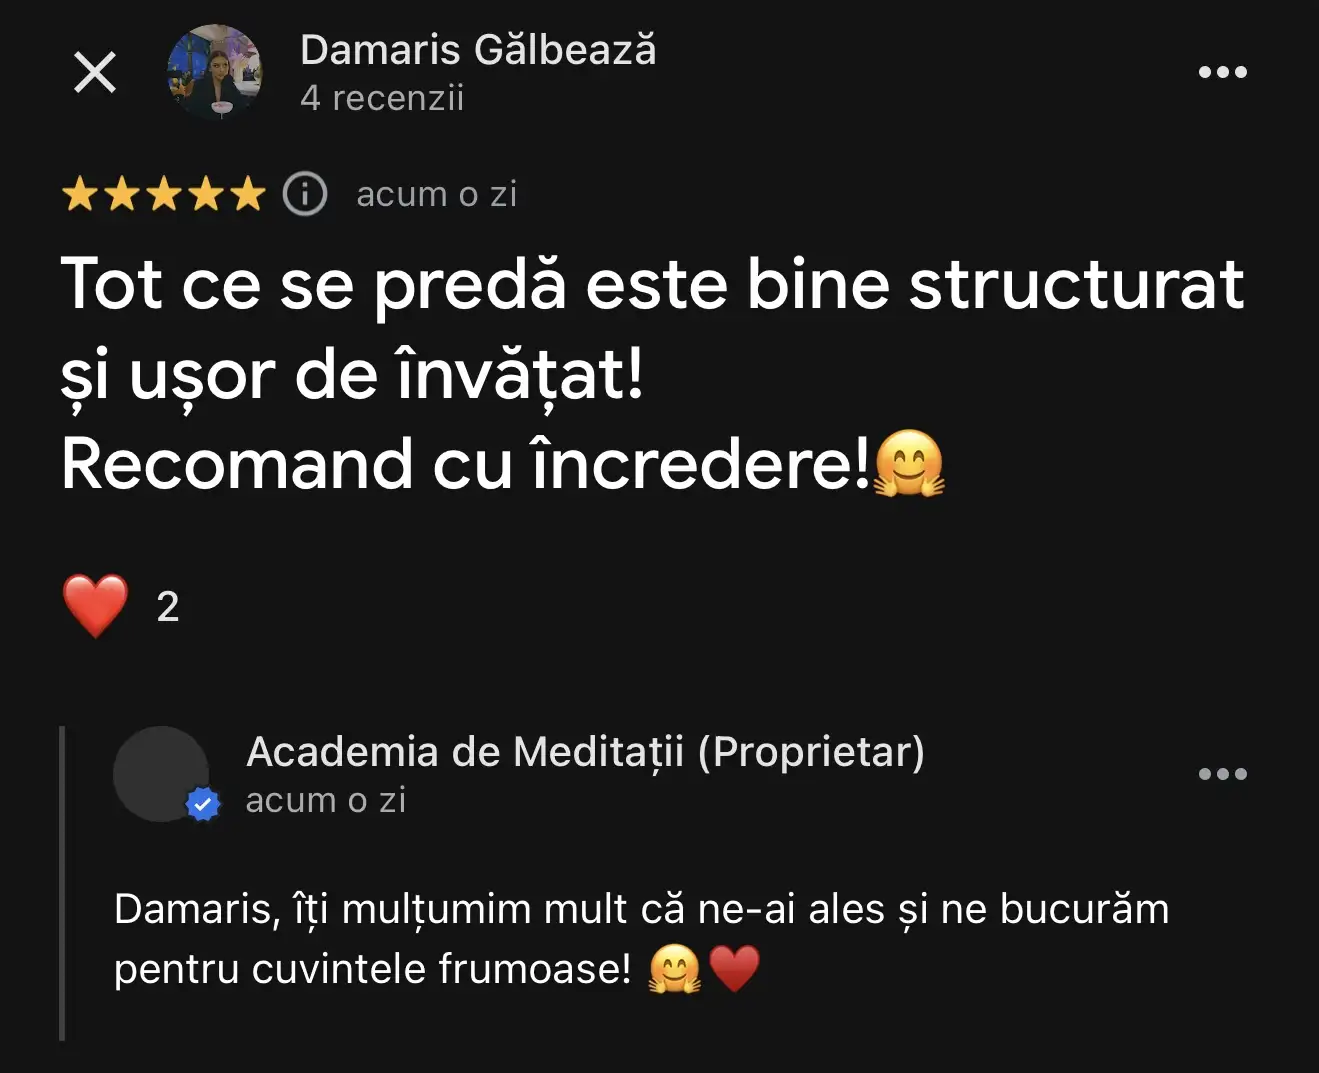Toggle the red heart like on review
The width and height of the screenshot is (1319, 1073).
click(95, 606)
